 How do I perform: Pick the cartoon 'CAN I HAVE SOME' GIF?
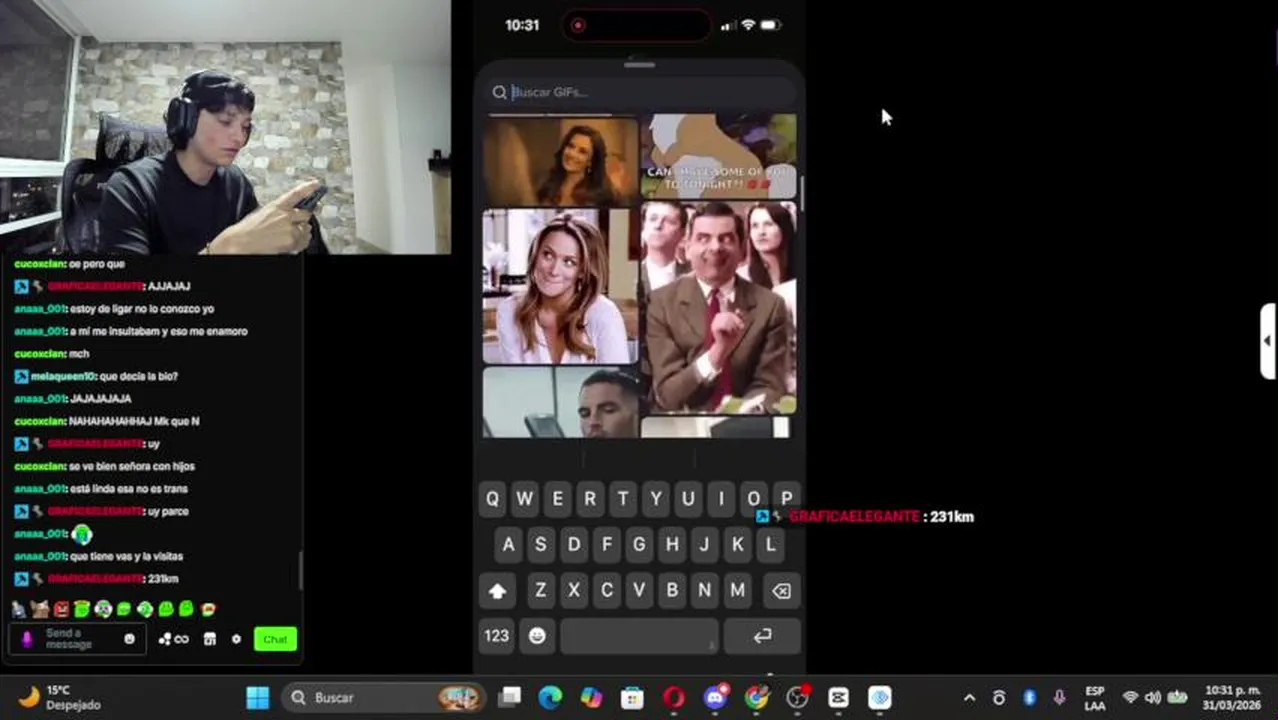pyautogui.click(x=718, y=156)
